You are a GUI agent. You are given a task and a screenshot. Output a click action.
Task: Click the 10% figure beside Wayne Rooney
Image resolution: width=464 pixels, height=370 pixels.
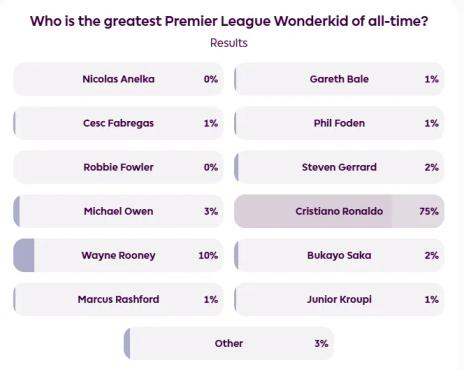pyautogui.click(x=208, y=255)
